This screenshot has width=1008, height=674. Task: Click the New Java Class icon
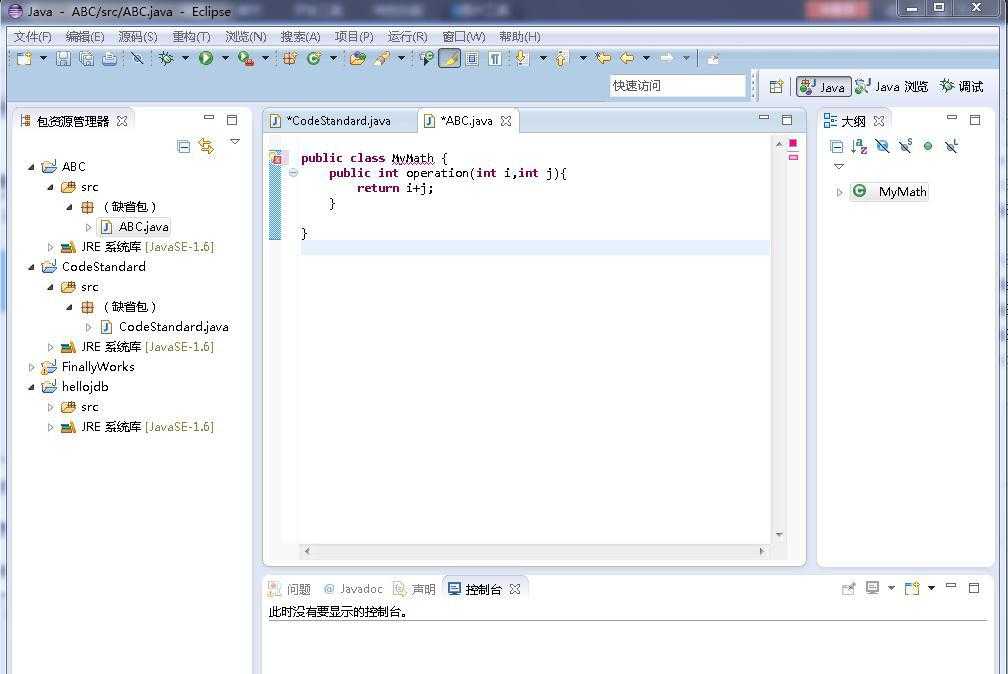coord(314,59)
